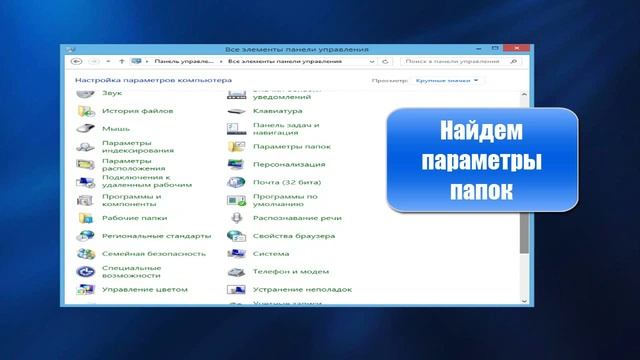Open Программы и компоненты icon
This screenshot has width=640, height=360.
tap(86, 200)
